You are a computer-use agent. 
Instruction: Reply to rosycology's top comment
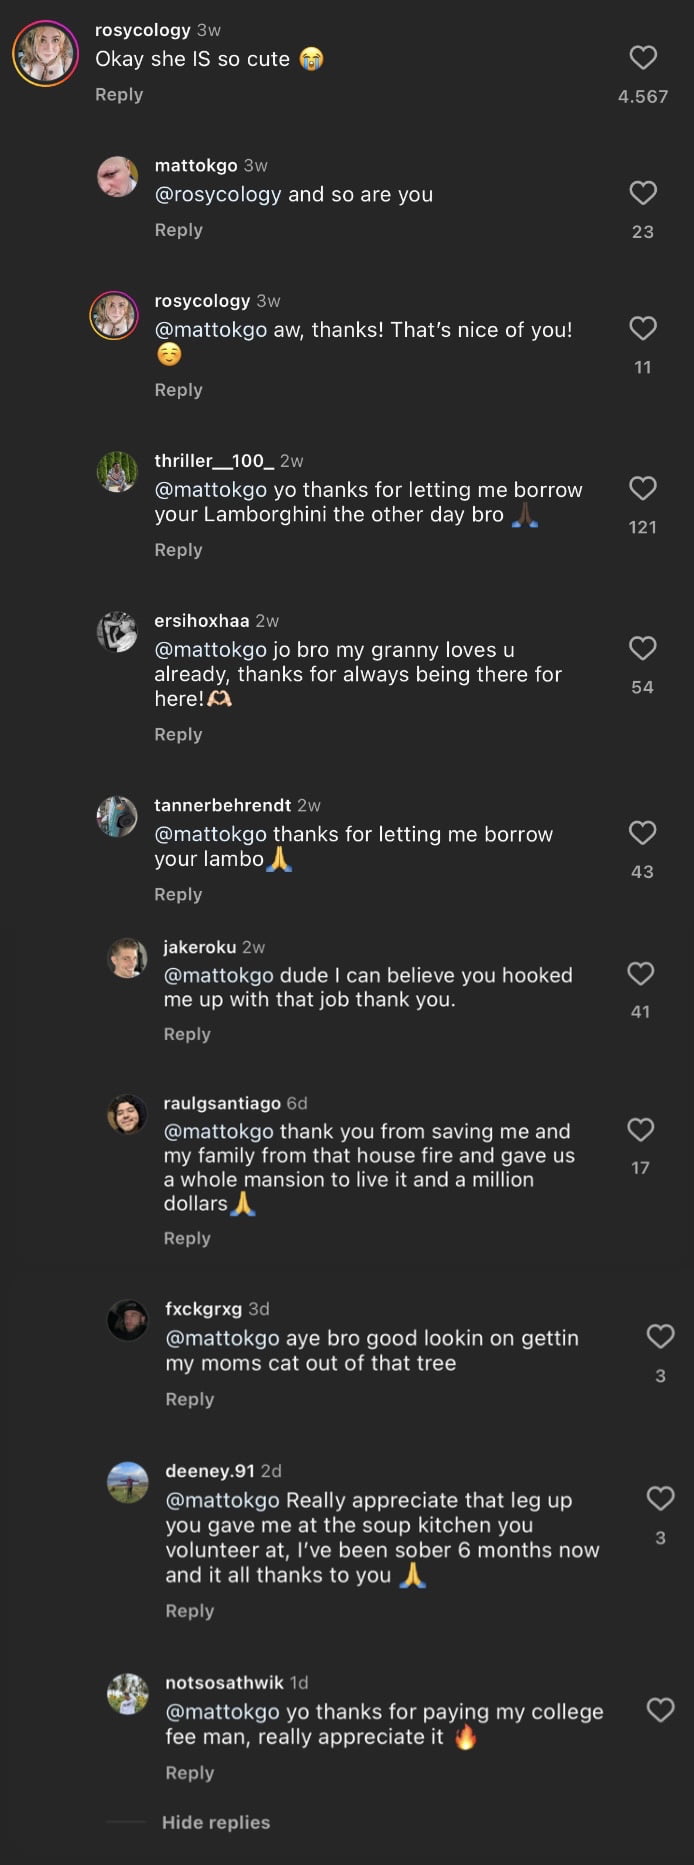[119, 94]
